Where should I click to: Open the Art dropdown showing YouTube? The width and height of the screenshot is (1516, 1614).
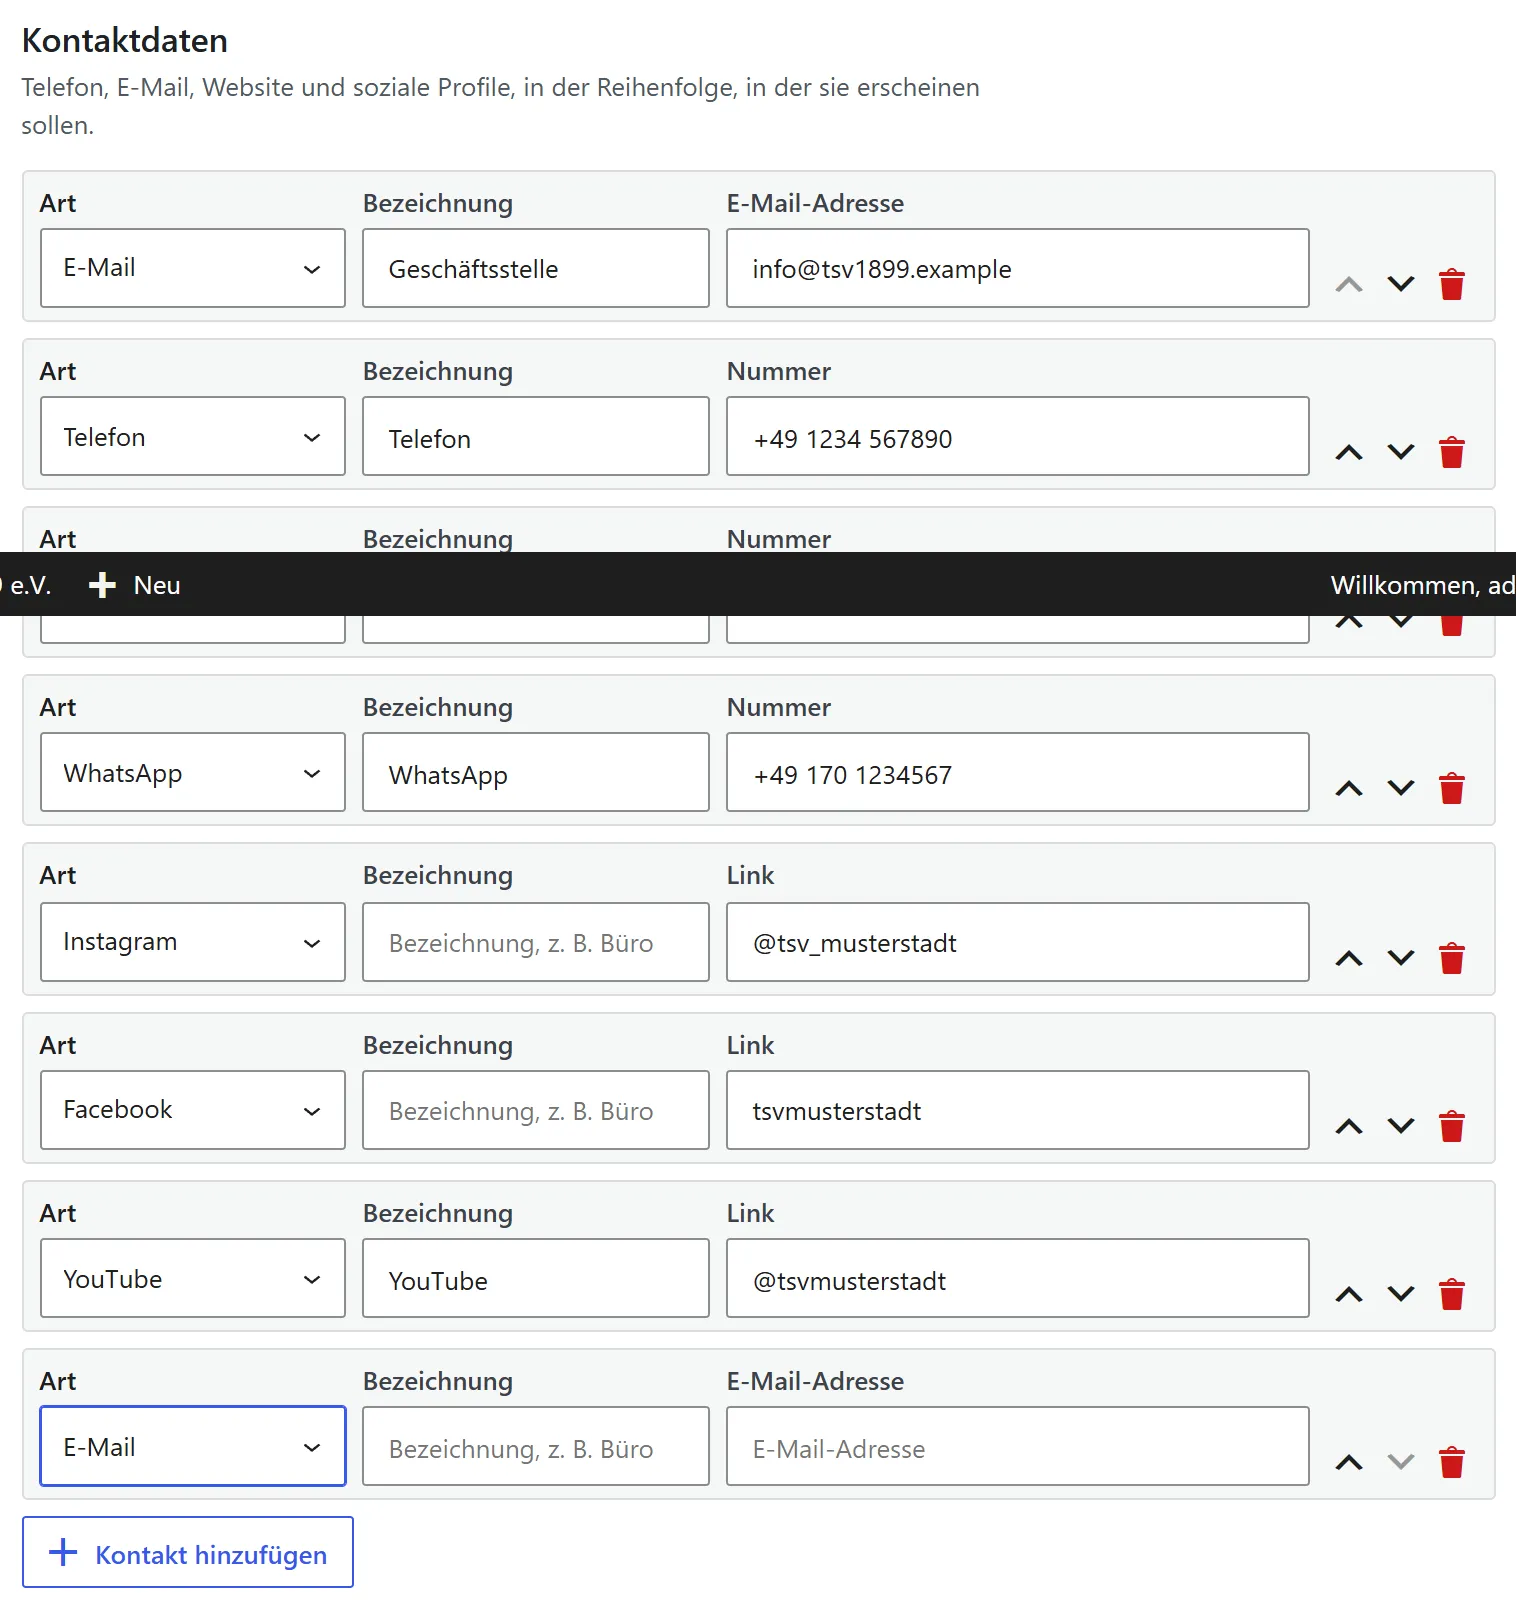pos(193,1278)
